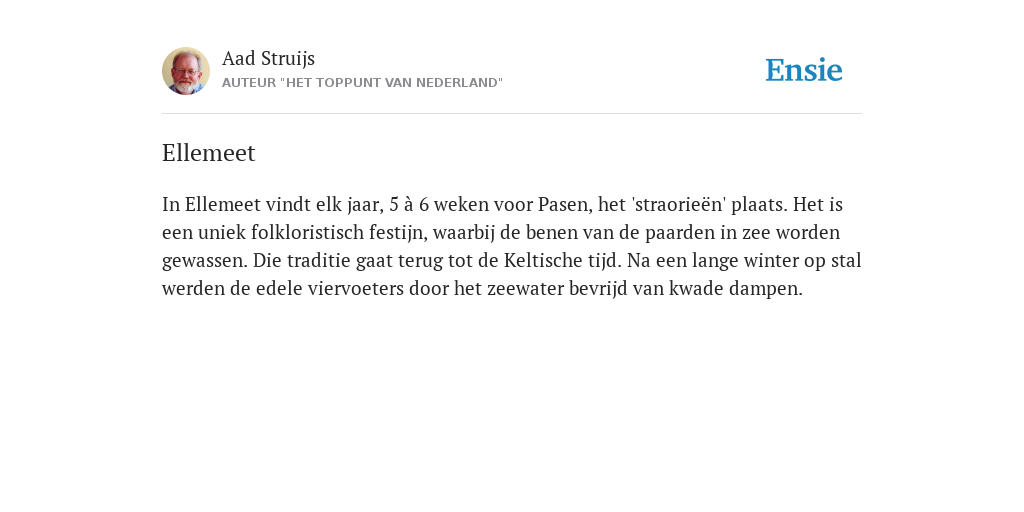Click Aad Struijs' round profile photo

[x=186, y=71]
